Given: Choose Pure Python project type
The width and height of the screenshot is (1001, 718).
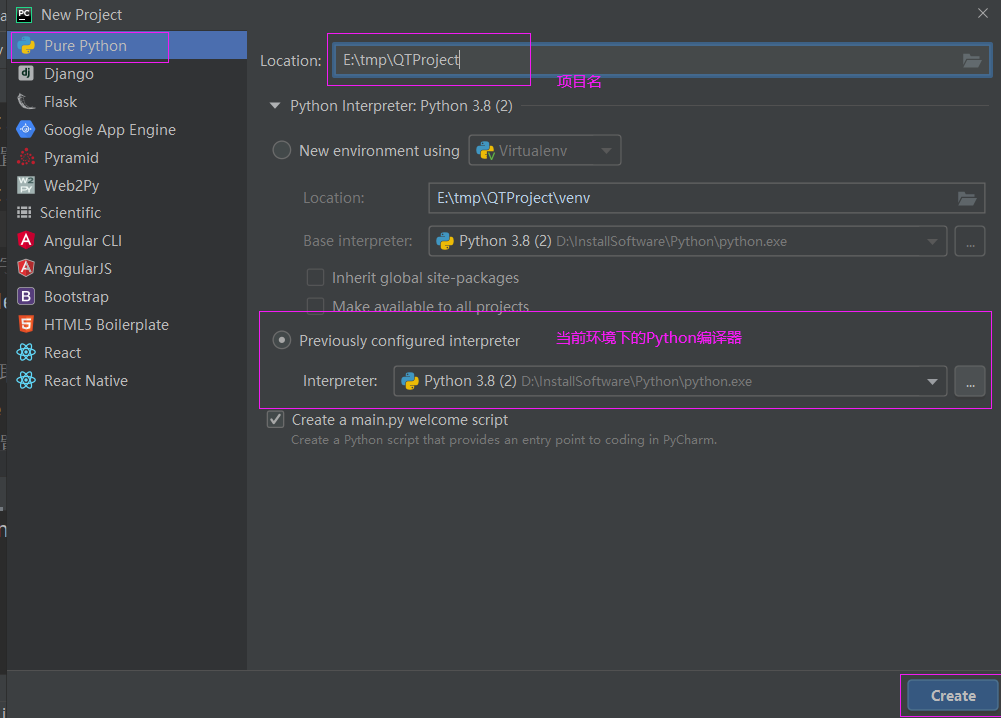Looking at the screenshot, I should (x=127, y=46).
